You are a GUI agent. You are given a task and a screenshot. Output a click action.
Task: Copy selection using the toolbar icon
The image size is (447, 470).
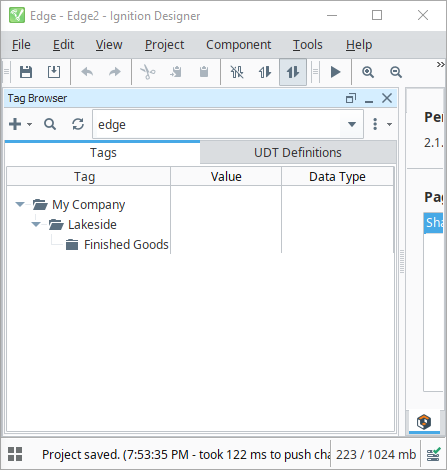[x=176, y=72]
